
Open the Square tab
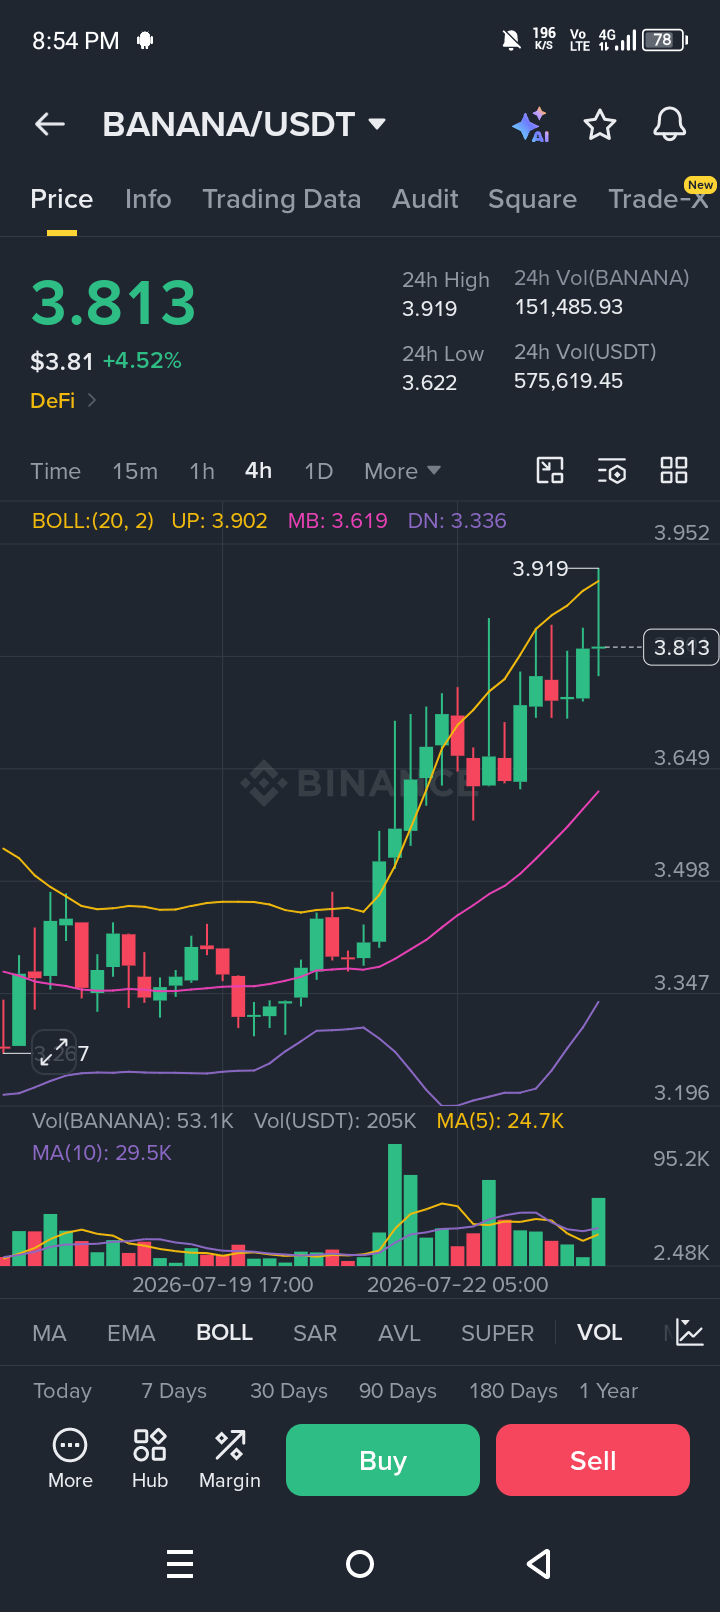pos(532,199)
